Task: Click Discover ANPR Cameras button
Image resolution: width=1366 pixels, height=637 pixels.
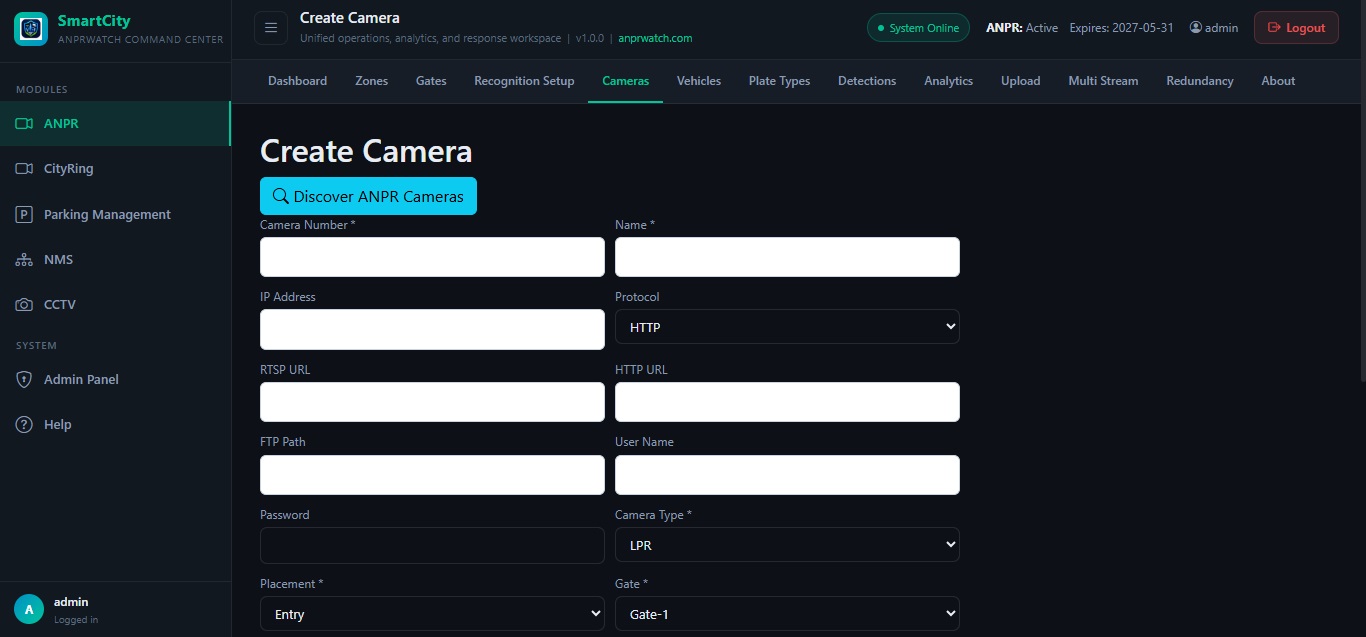Action: (x=368, y=196)
